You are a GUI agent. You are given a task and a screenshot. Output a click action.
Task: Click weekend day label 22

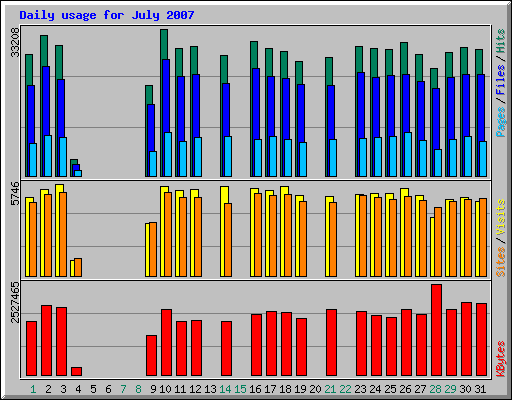(x=345, y=389)
